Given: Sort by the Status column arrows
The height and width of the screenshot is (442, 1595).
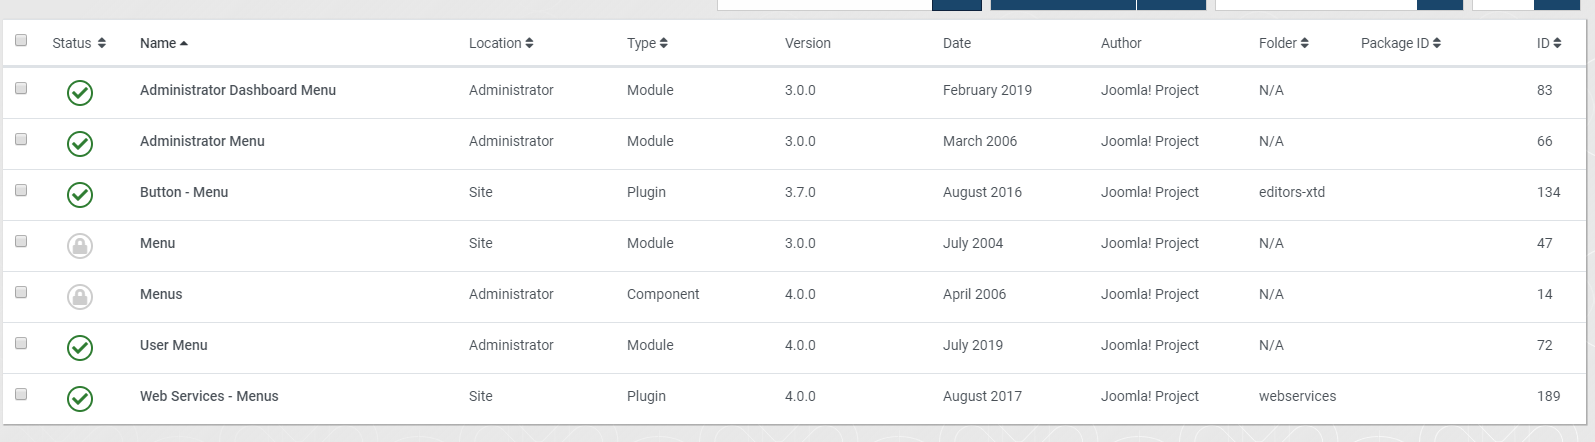Looking at the screenshot, I should click(x=79, y=43).
